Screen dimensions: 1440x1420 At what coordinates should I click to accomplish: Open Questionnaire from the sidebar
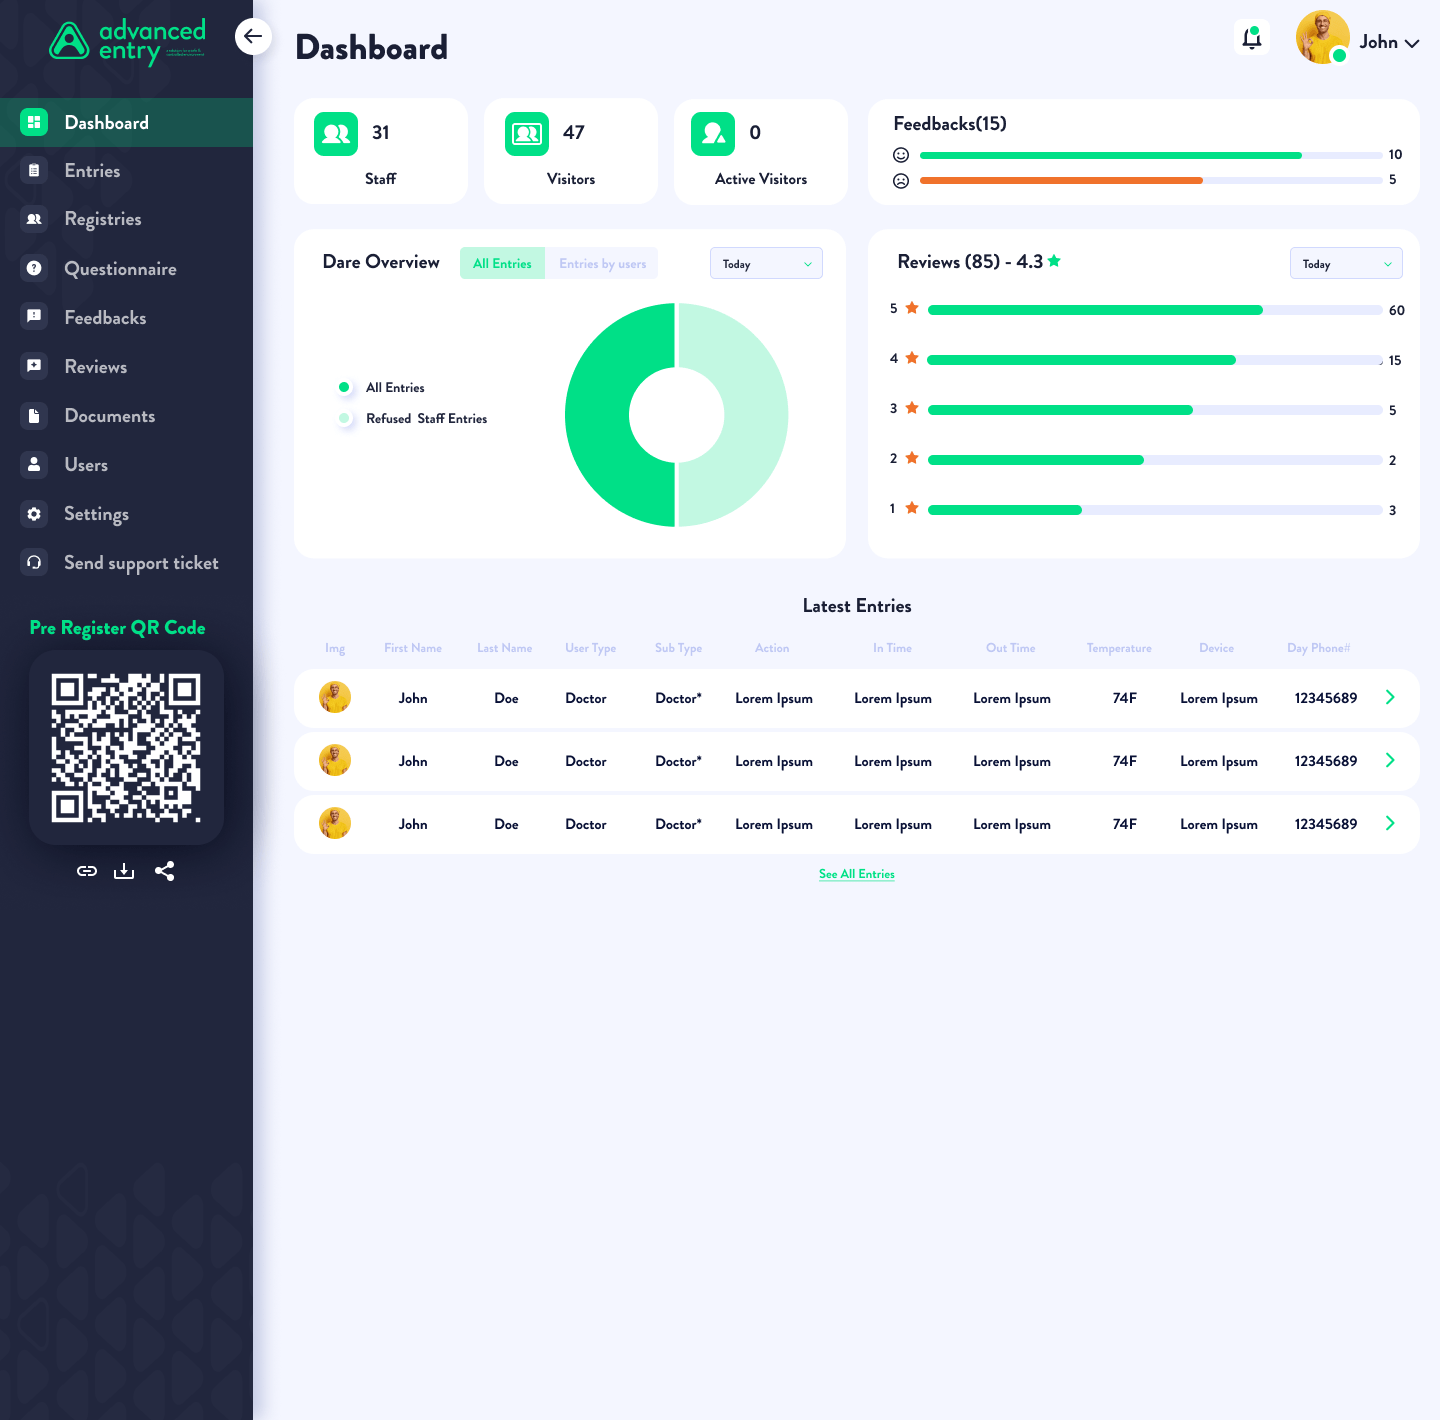click(x=120, y=269)
